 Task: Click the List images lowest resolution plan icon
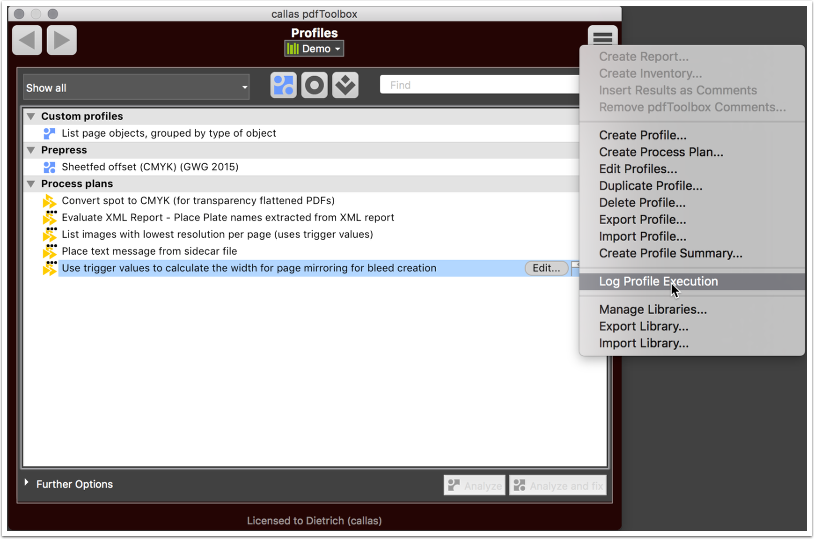[49, 235]
